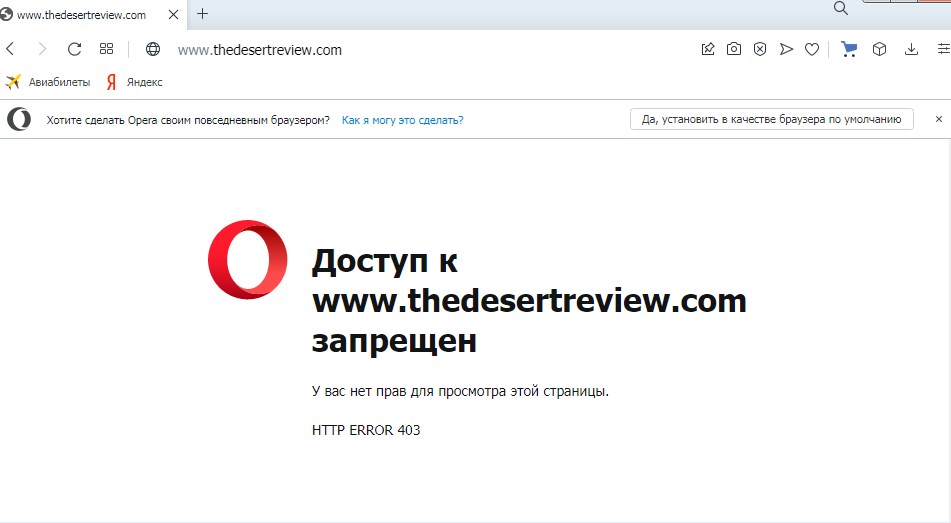Open the downloads icon
Screen dimensions: 951x523
click(911, 49)
